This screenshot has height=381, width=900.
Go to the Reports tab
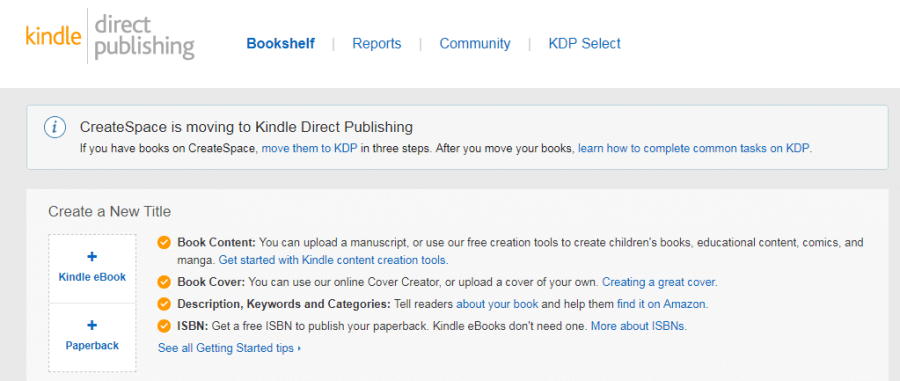(x=377, y=44)
